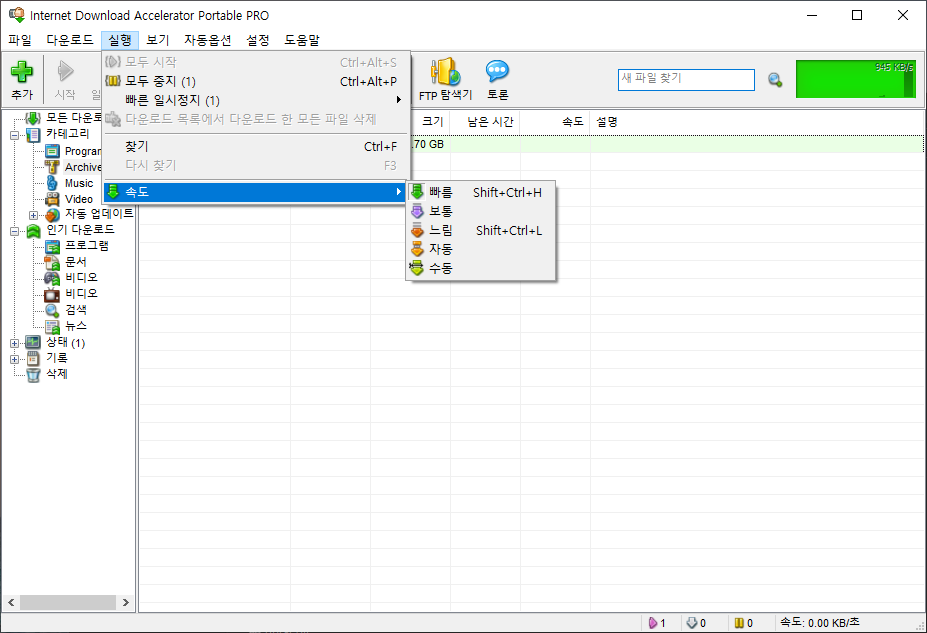
Task: Close the open 실행 menu
Action: click(x=120, y=40)
